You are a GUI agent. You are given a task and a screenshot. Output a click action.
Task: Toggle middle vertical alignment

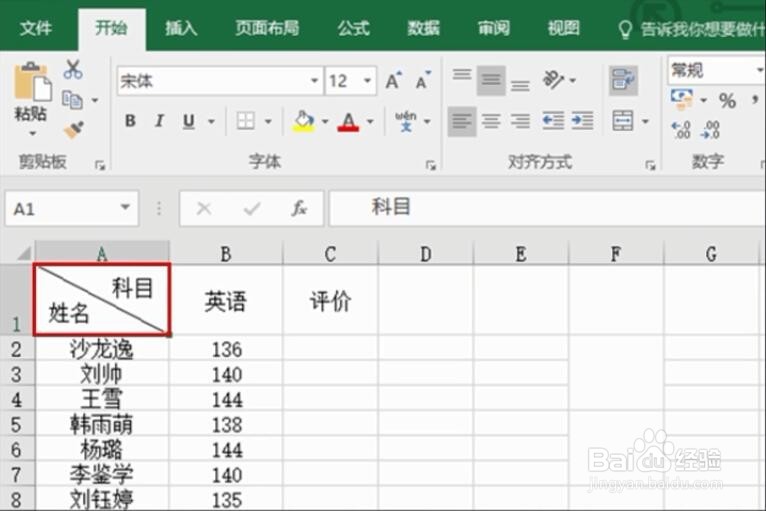pyautogui.click(x=491, y=80)
